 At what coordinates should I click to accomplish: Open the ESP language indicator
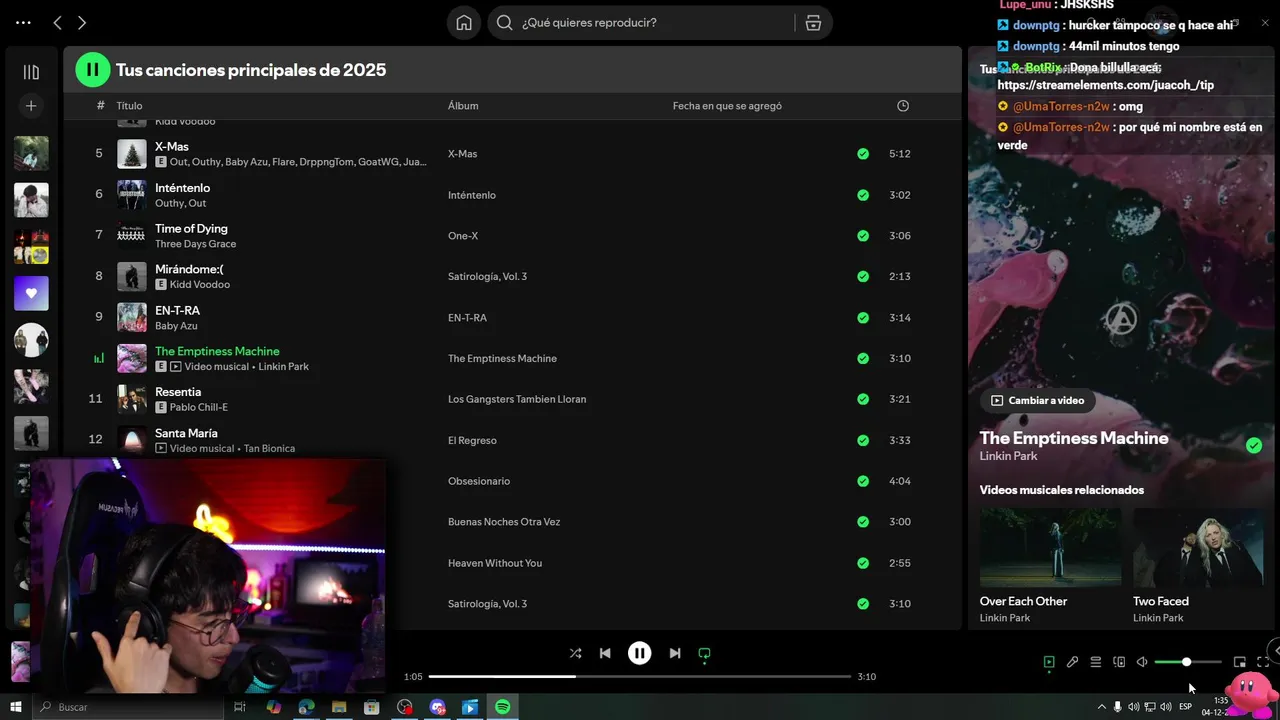(x=1186, y=707)
